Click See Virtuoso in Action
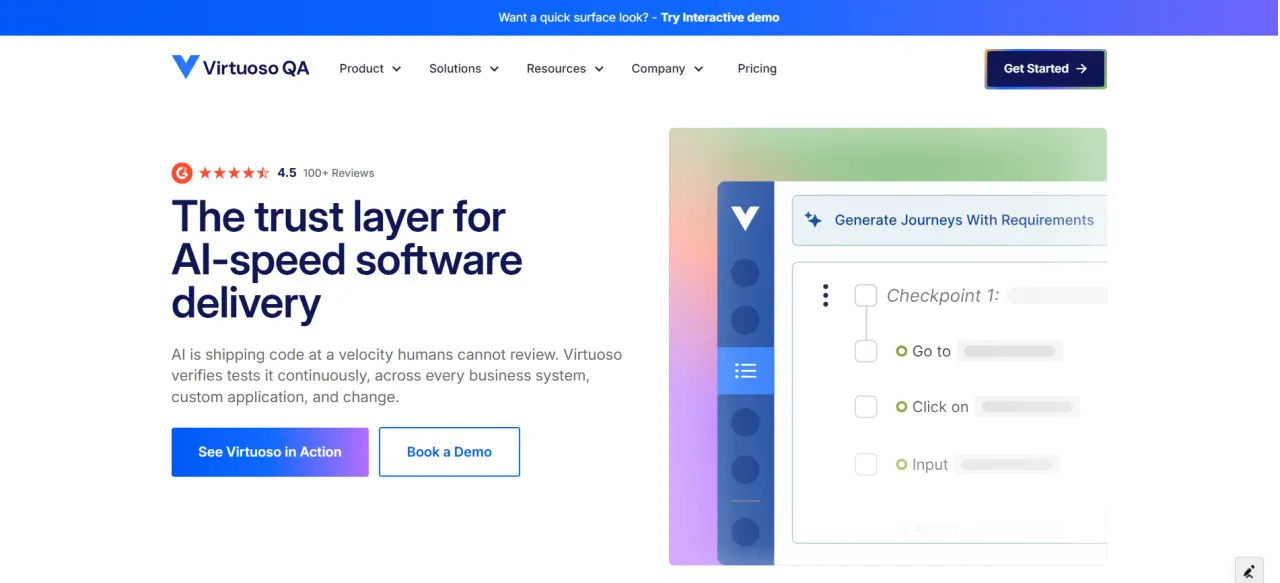 tap(270, 452)
